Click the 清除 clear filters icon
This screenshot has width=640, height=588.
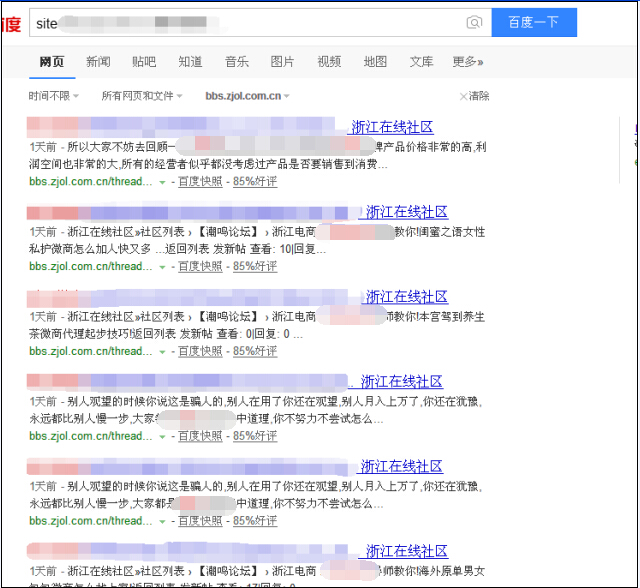pyautogui.click(x=464, y=96)
